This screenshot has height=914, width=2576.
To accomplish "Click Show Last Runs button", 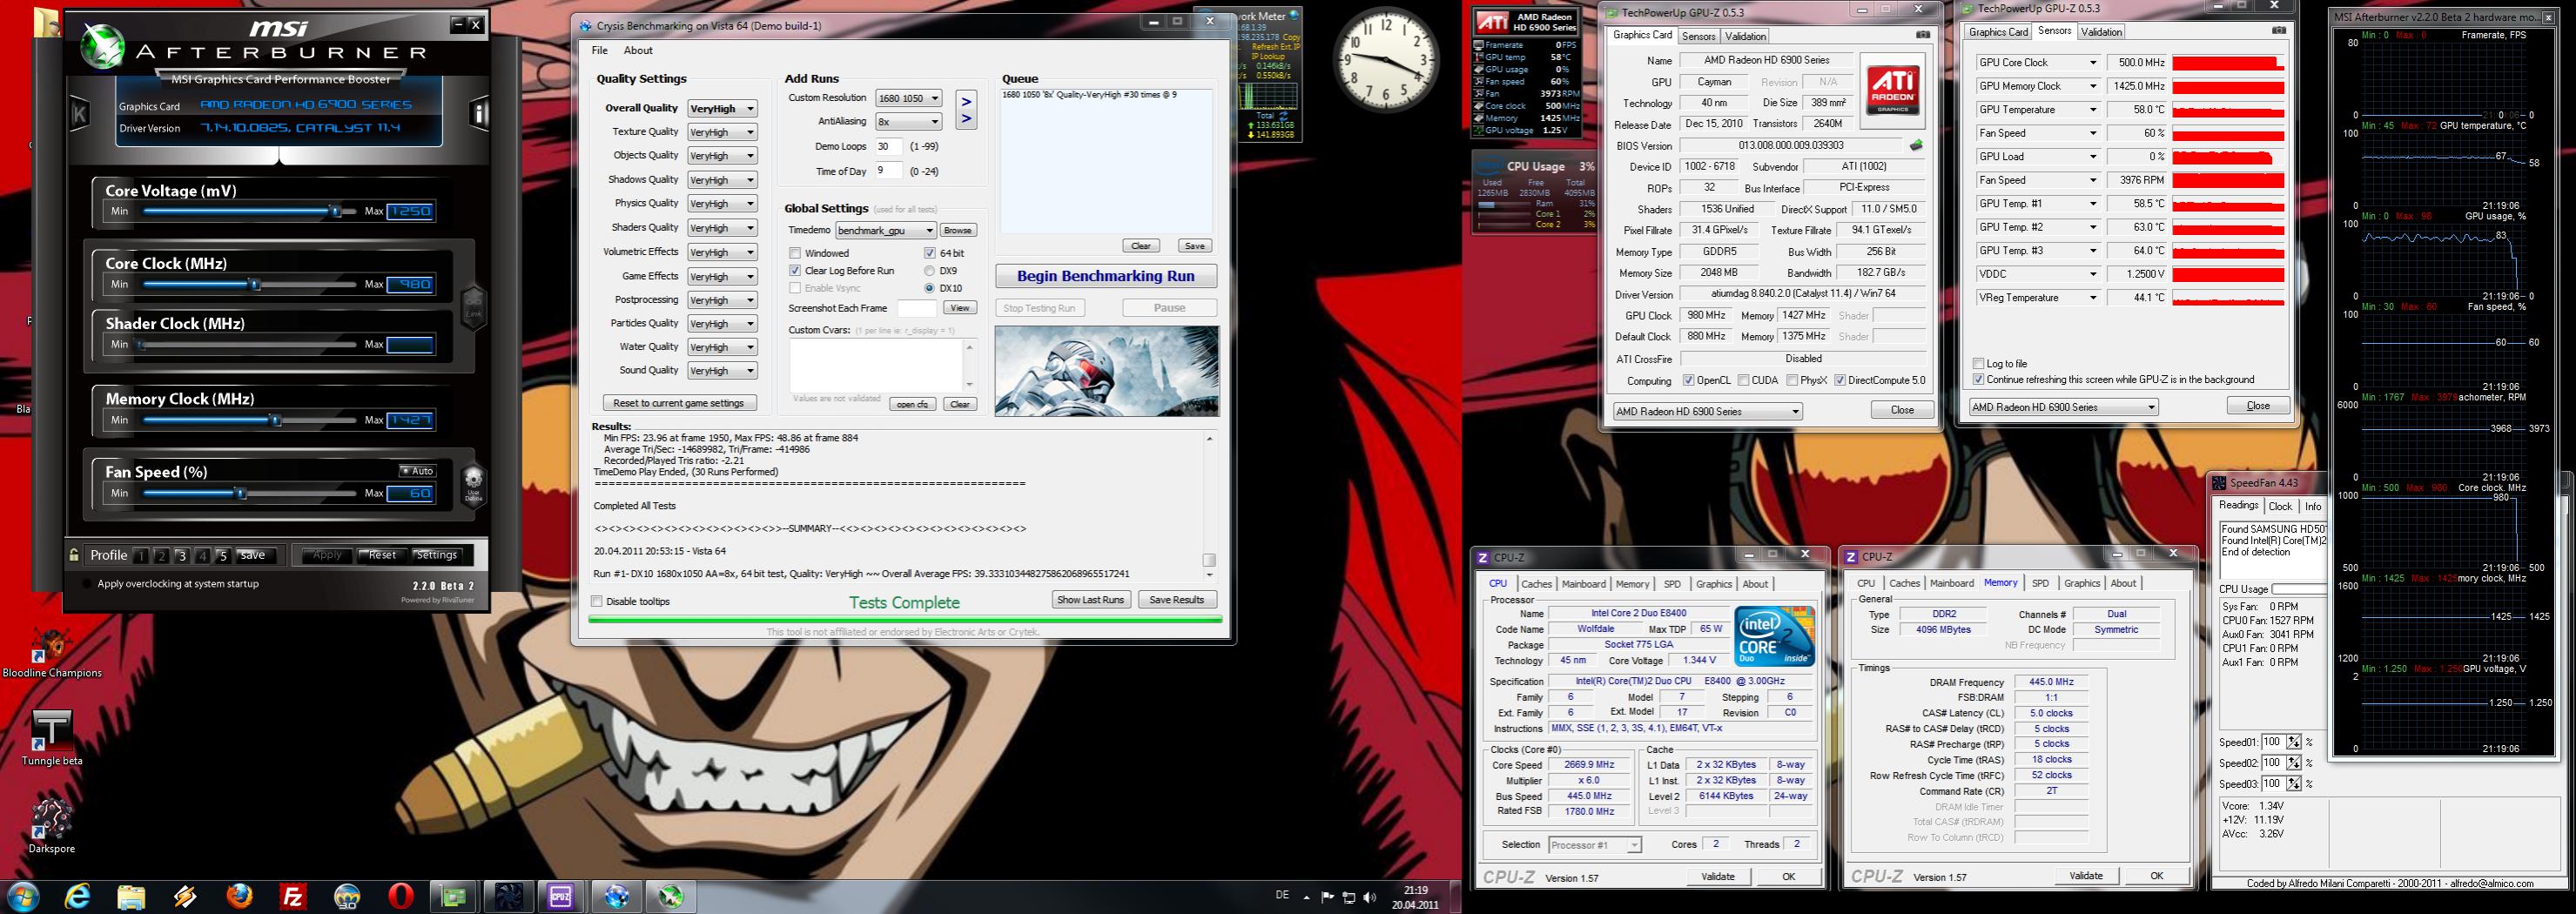I will coord(1090,599).
